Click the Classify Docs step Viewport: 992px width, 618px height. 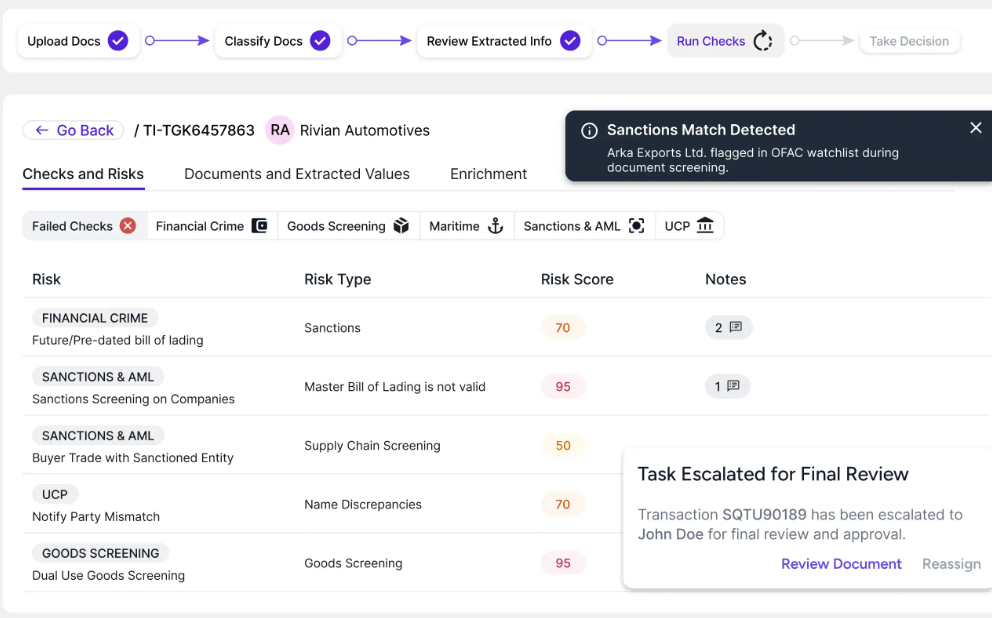(277, 41)
